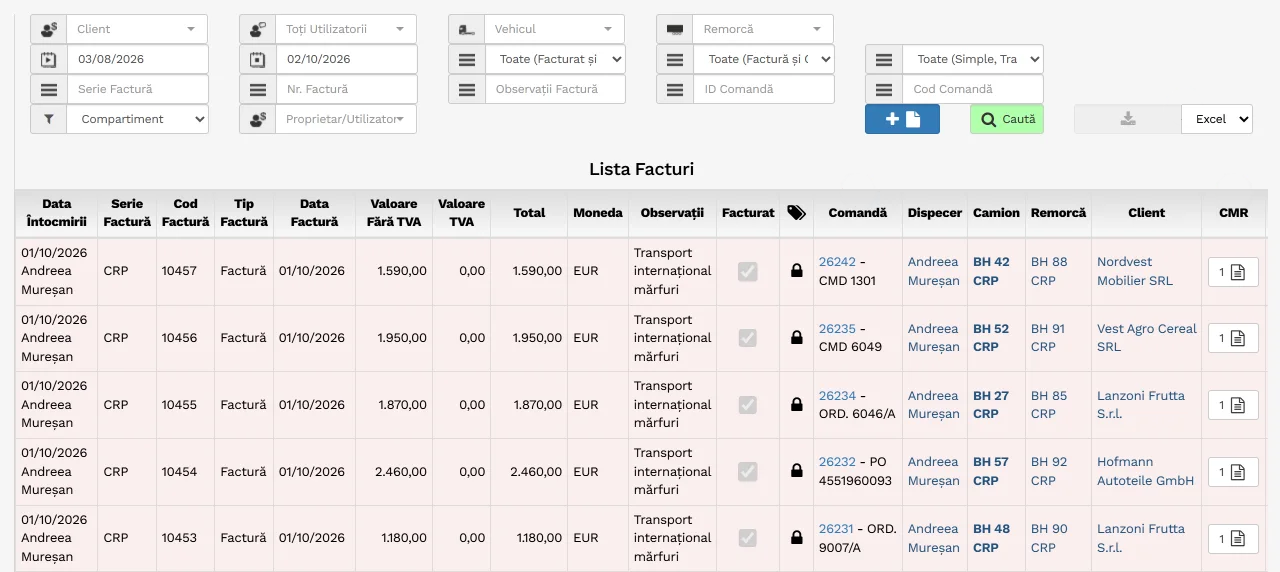Sort by Cod Factură column header
Viewport: 1280px width, 572px height.
185,212
